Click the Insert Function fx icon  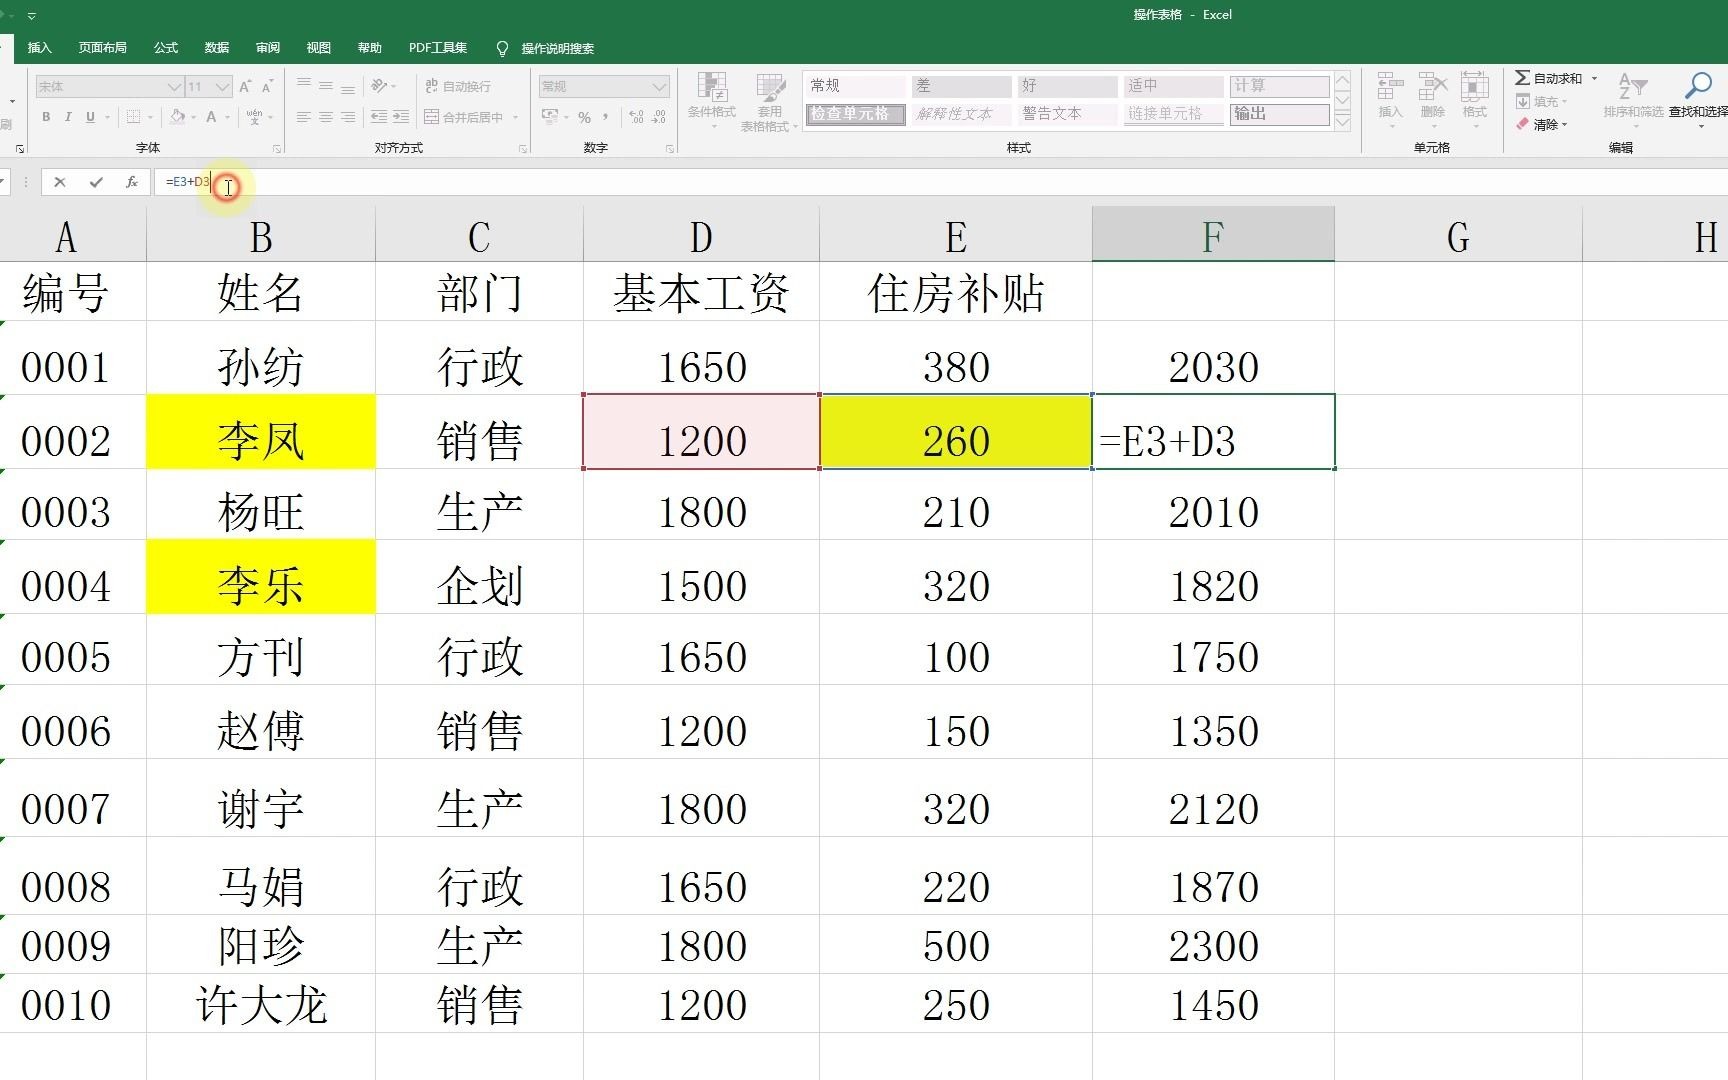131,182
